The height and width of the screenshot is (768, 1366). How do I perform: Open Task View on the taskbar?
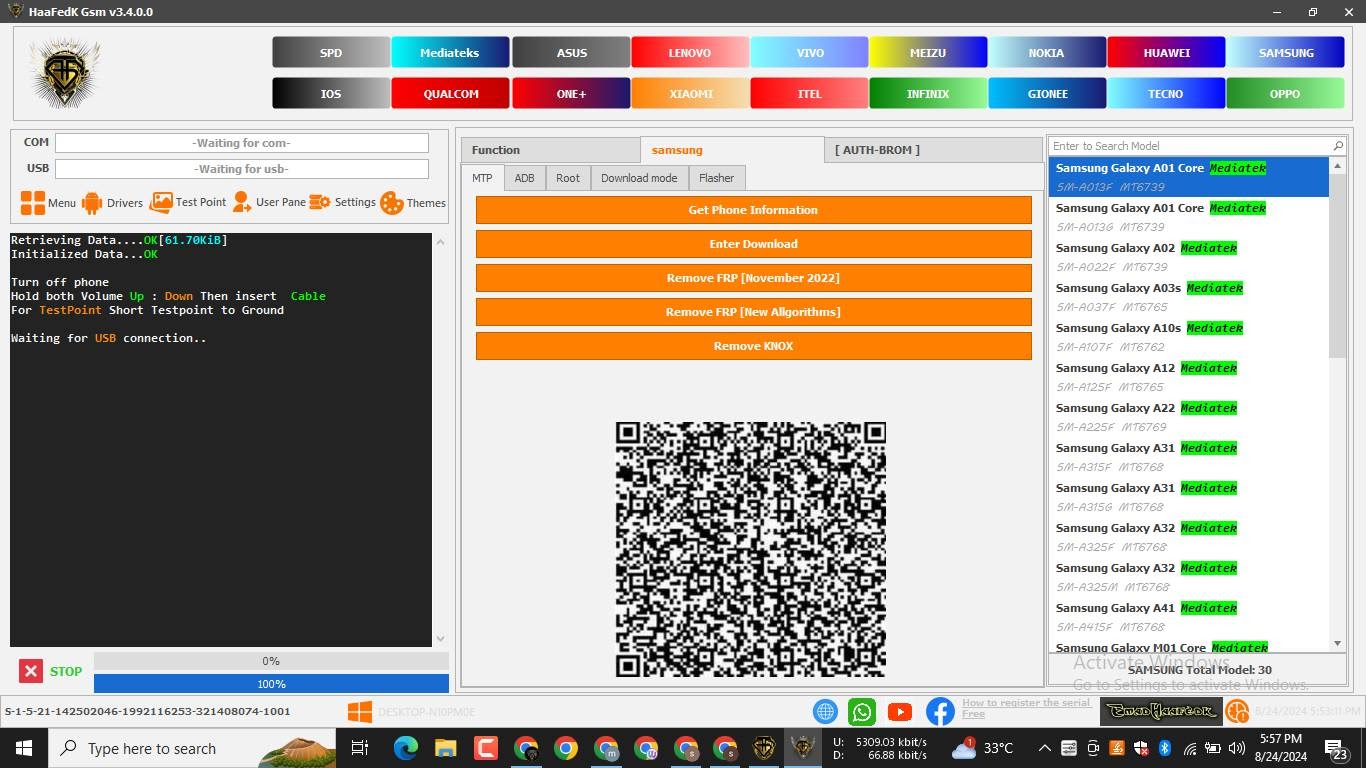click(x=360, y=748)
